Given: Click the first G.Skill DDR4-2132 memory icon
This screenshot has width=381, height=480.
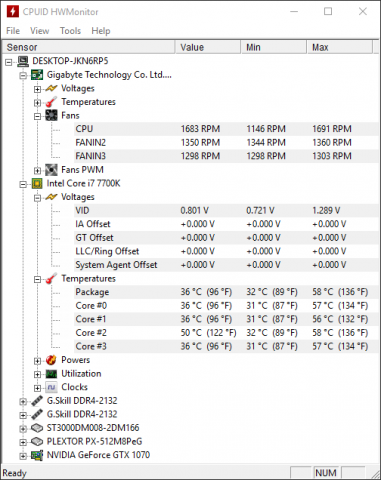Looking at the screenshot, I should click(37, 401).
